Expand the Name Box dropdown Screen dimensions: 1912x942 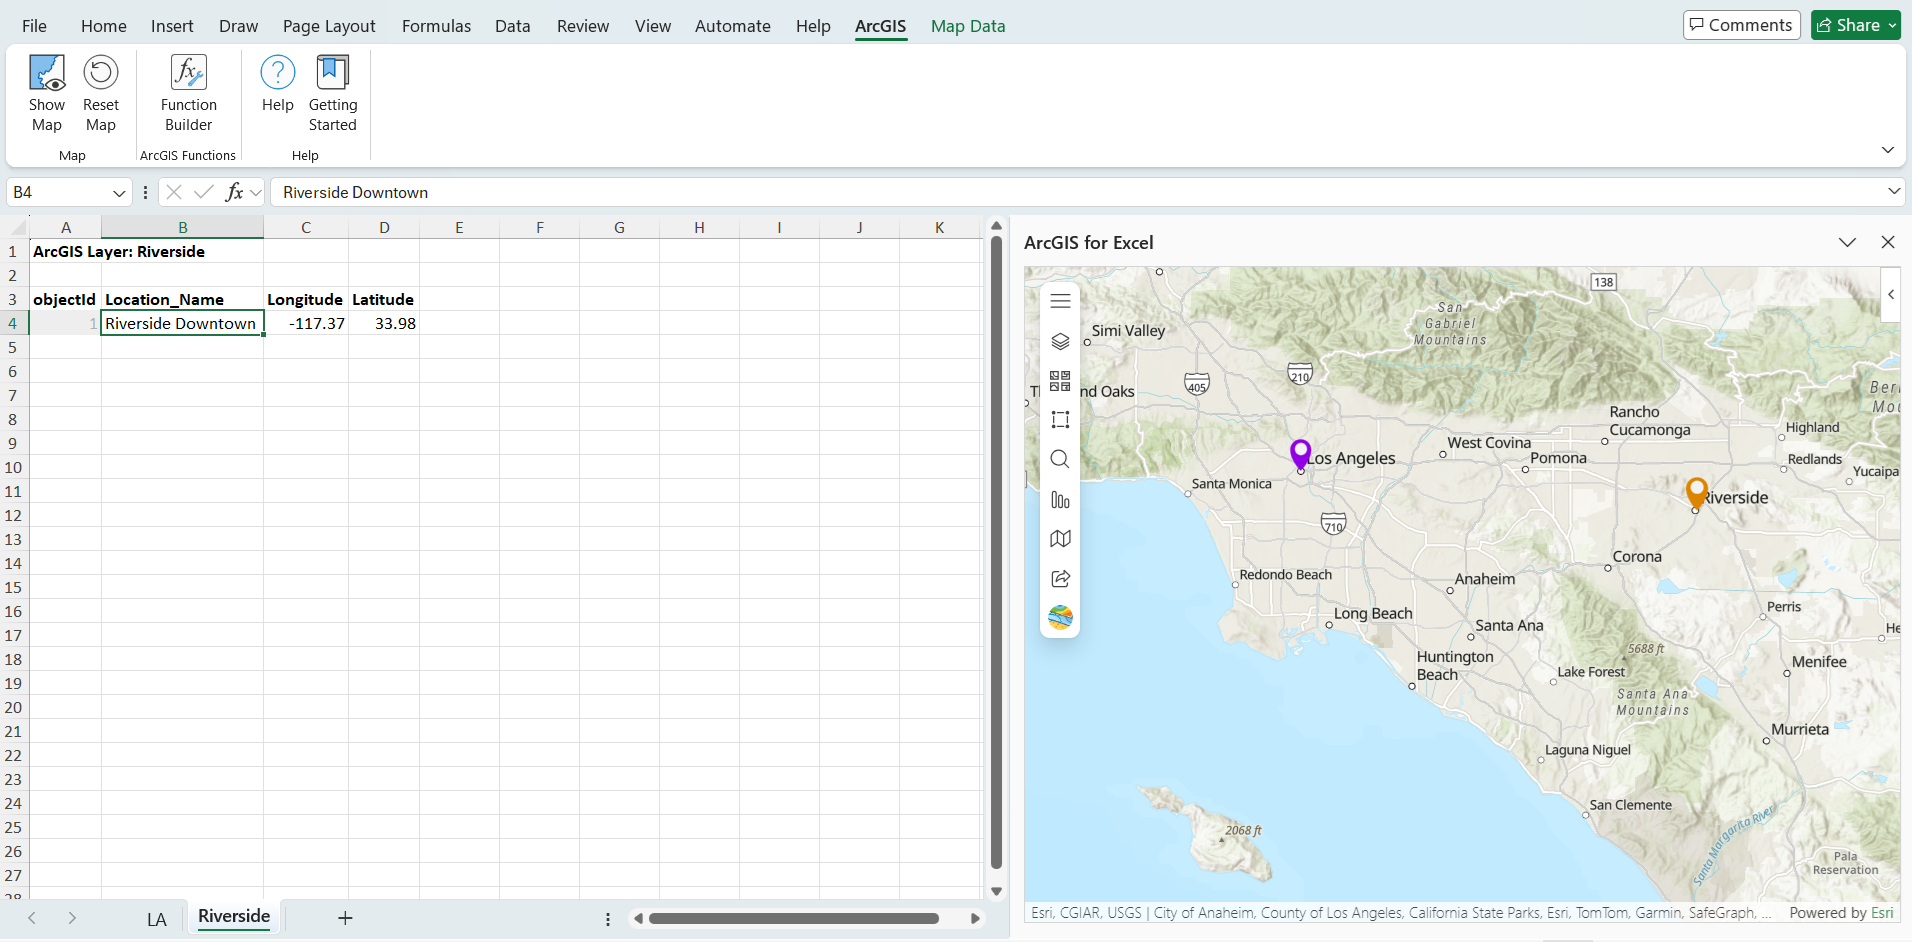(x=119, y=193)
